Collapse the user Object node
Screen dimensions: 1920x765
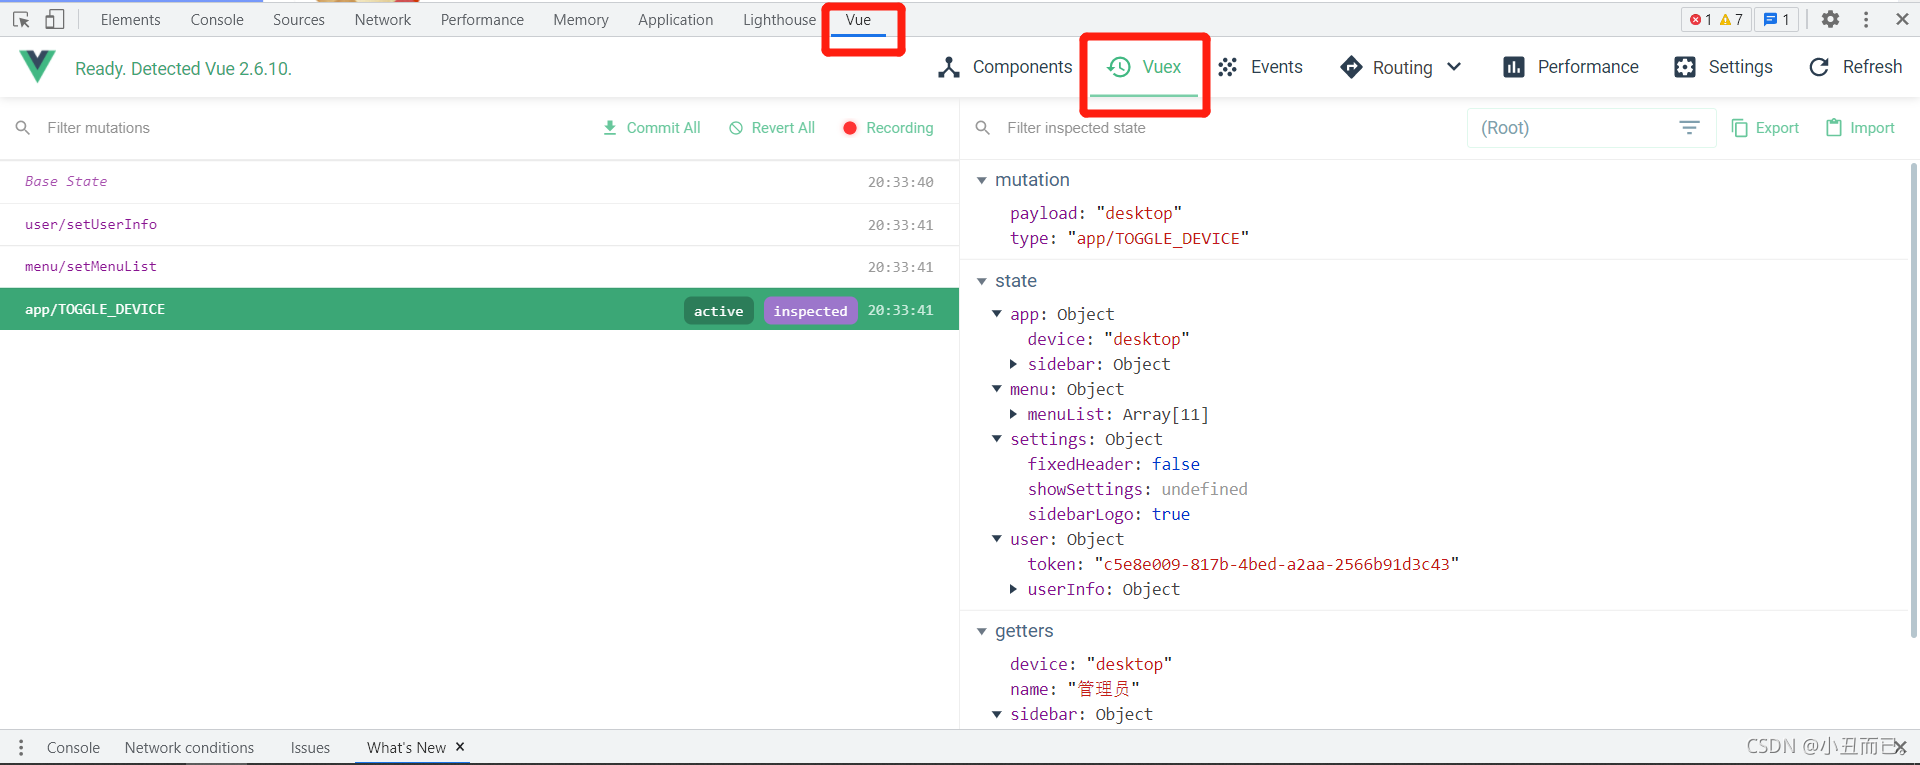tap(997, 539)
